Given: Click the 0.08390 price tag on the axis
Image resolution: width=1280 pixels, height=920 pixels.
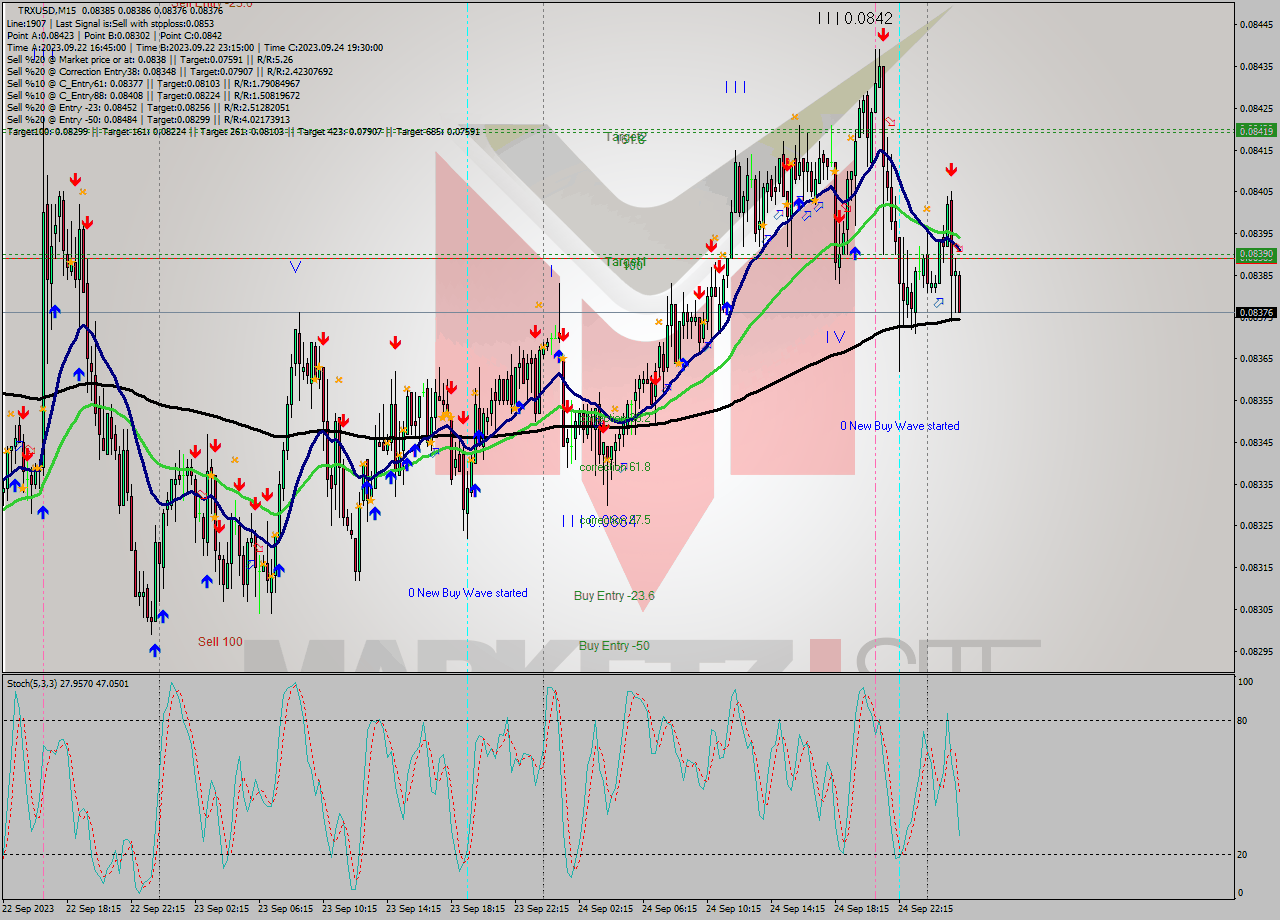Looking at the screenshot, I should coord(1256,254).
